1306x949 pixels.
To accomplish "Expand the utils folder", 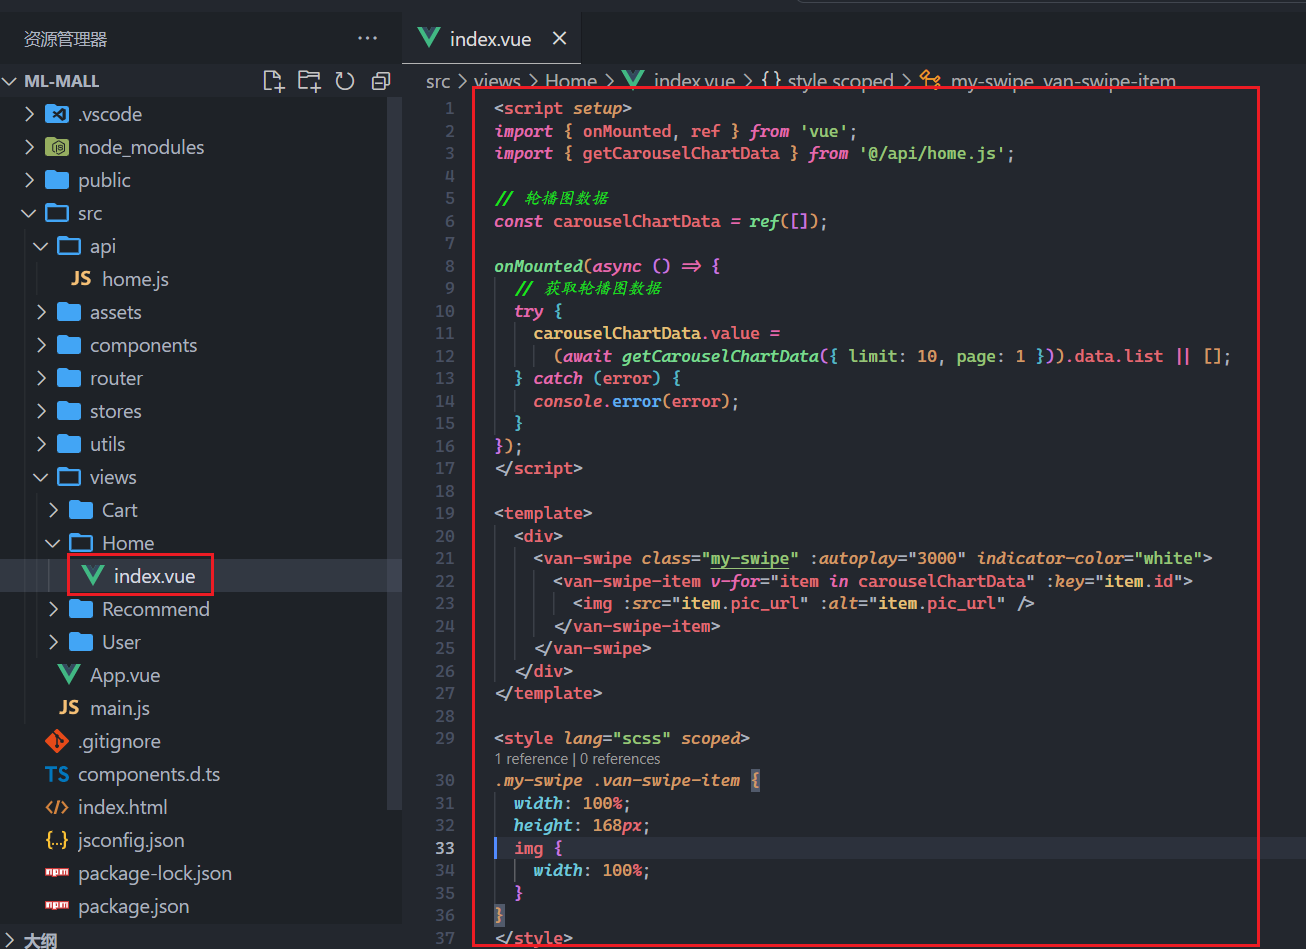I will click(x=41, y=444).
